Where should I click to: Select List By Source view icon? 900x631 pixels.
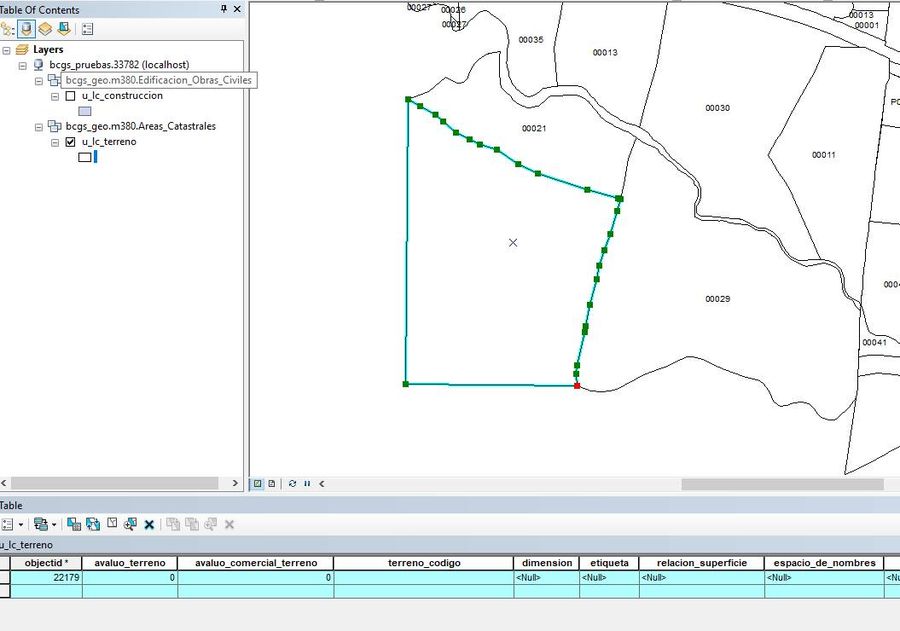click(26, 29)
